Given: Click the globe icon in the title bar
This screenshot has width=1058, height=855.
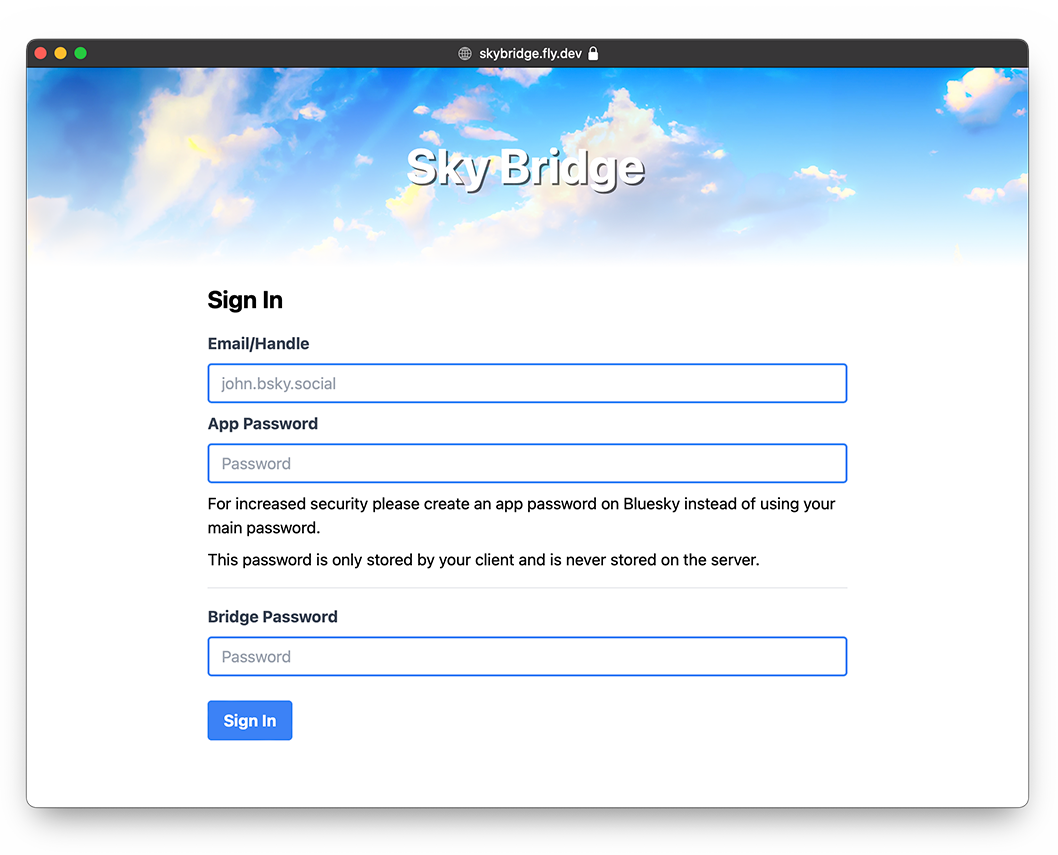Looking at the screenshot, I should [464, 54].
